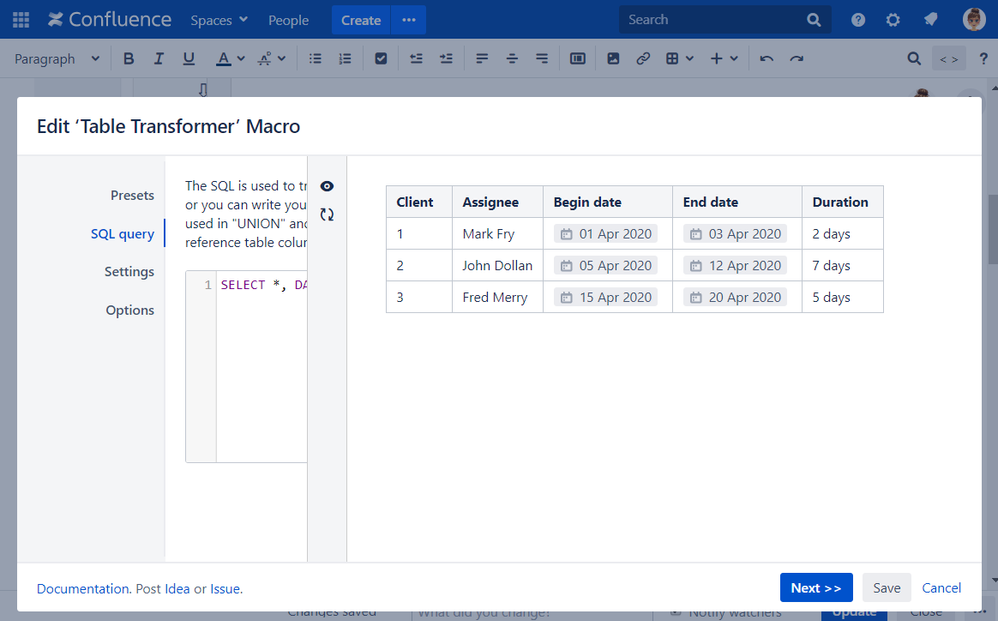This screenshot has width=998, height=621.
Task: Click the Confluence logo
Action: coord(109,20)
